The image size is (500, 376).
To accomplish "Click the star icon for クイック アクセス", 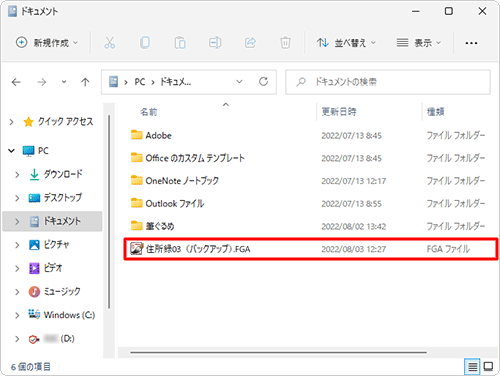I will click(x=29, y=122).
